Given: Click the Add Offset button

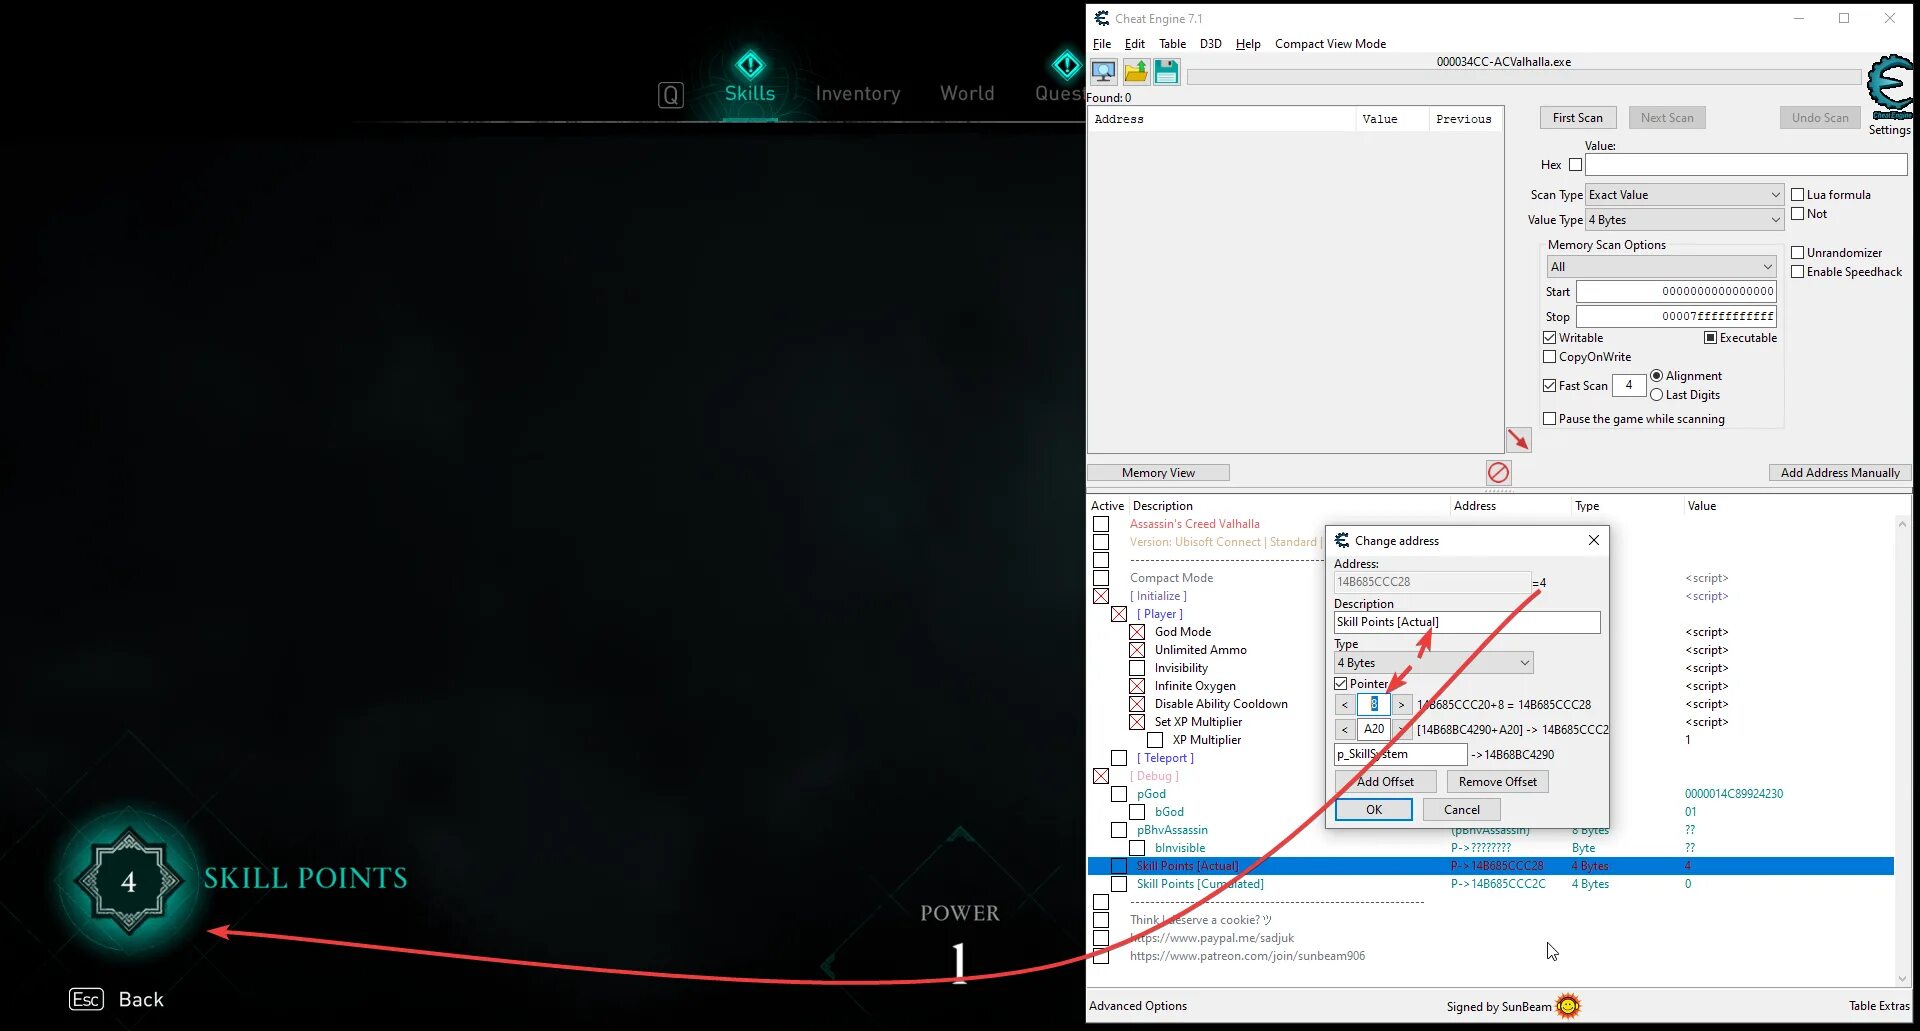Looking at the screenshot, I should coord(1385,782).
